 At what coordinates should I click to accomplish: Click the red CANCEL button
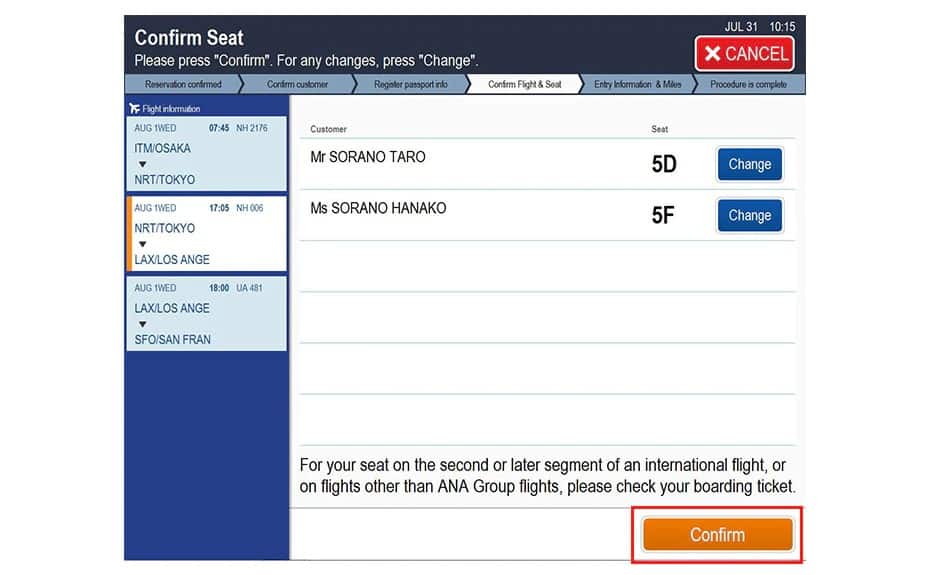(x=746, y=53)
